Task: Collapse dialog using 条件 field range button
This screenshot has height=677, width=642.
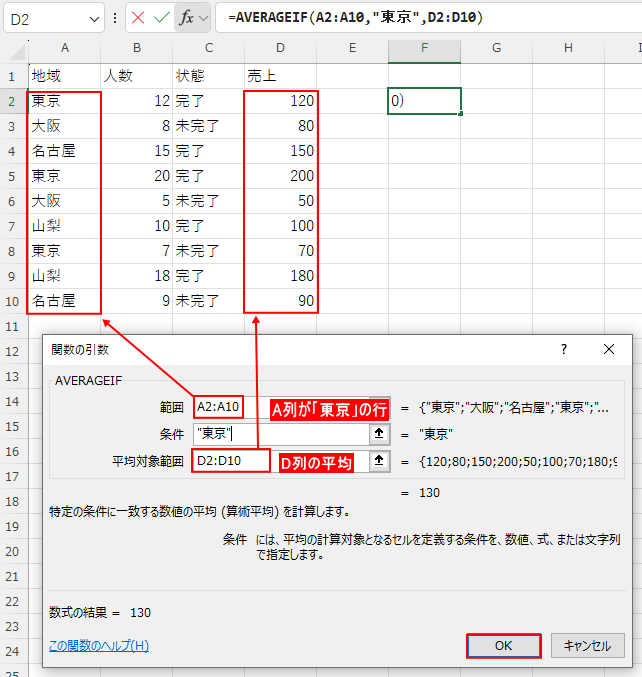Action: (x=379, y=434)
